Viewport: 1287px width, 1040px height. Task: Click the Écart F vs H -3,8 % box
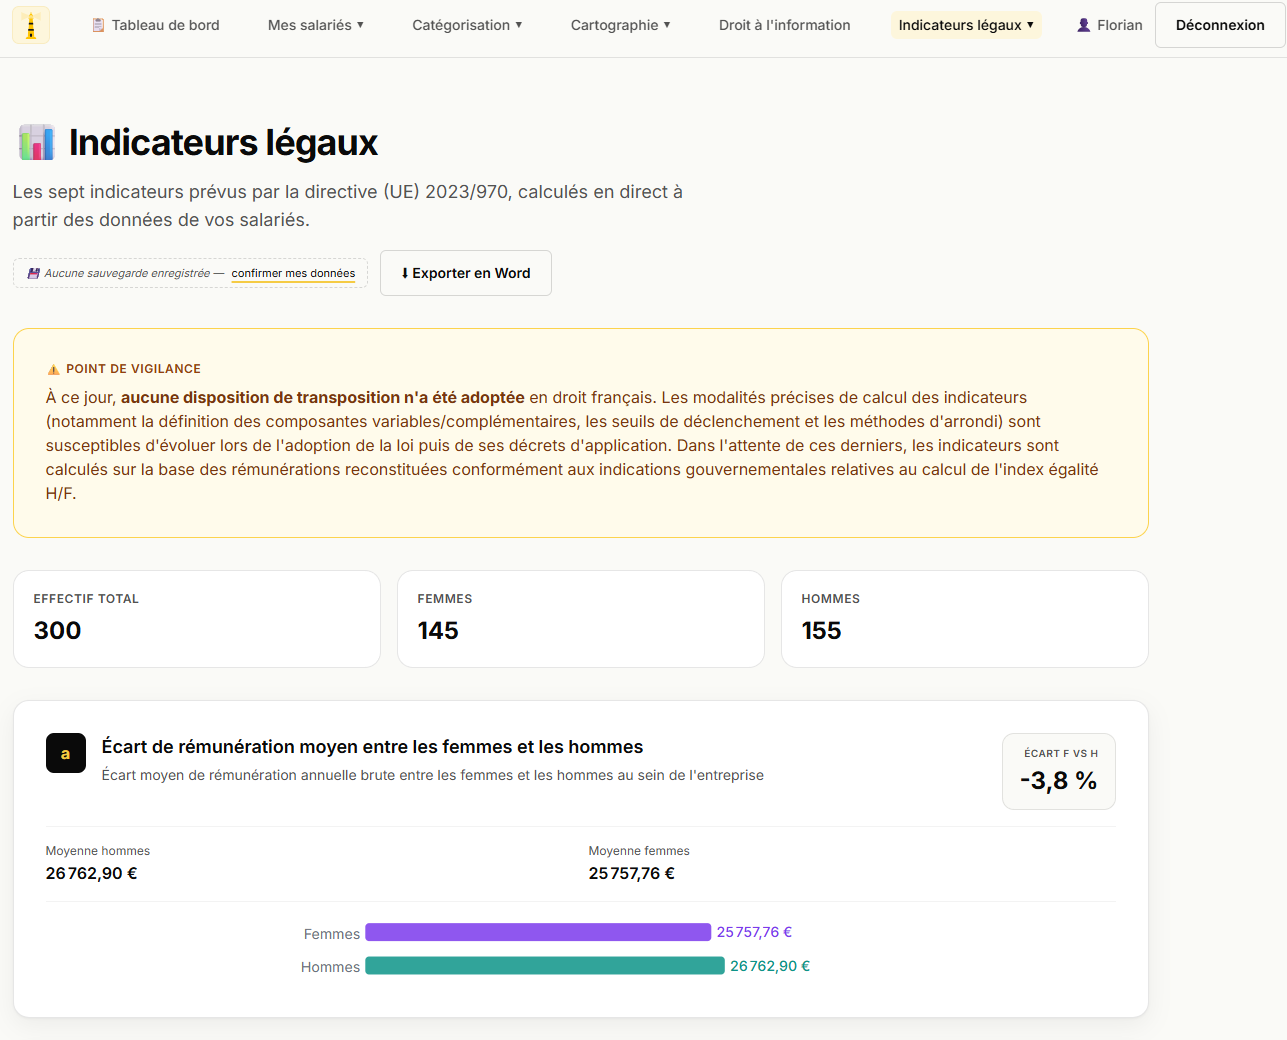coord(1059,772)
